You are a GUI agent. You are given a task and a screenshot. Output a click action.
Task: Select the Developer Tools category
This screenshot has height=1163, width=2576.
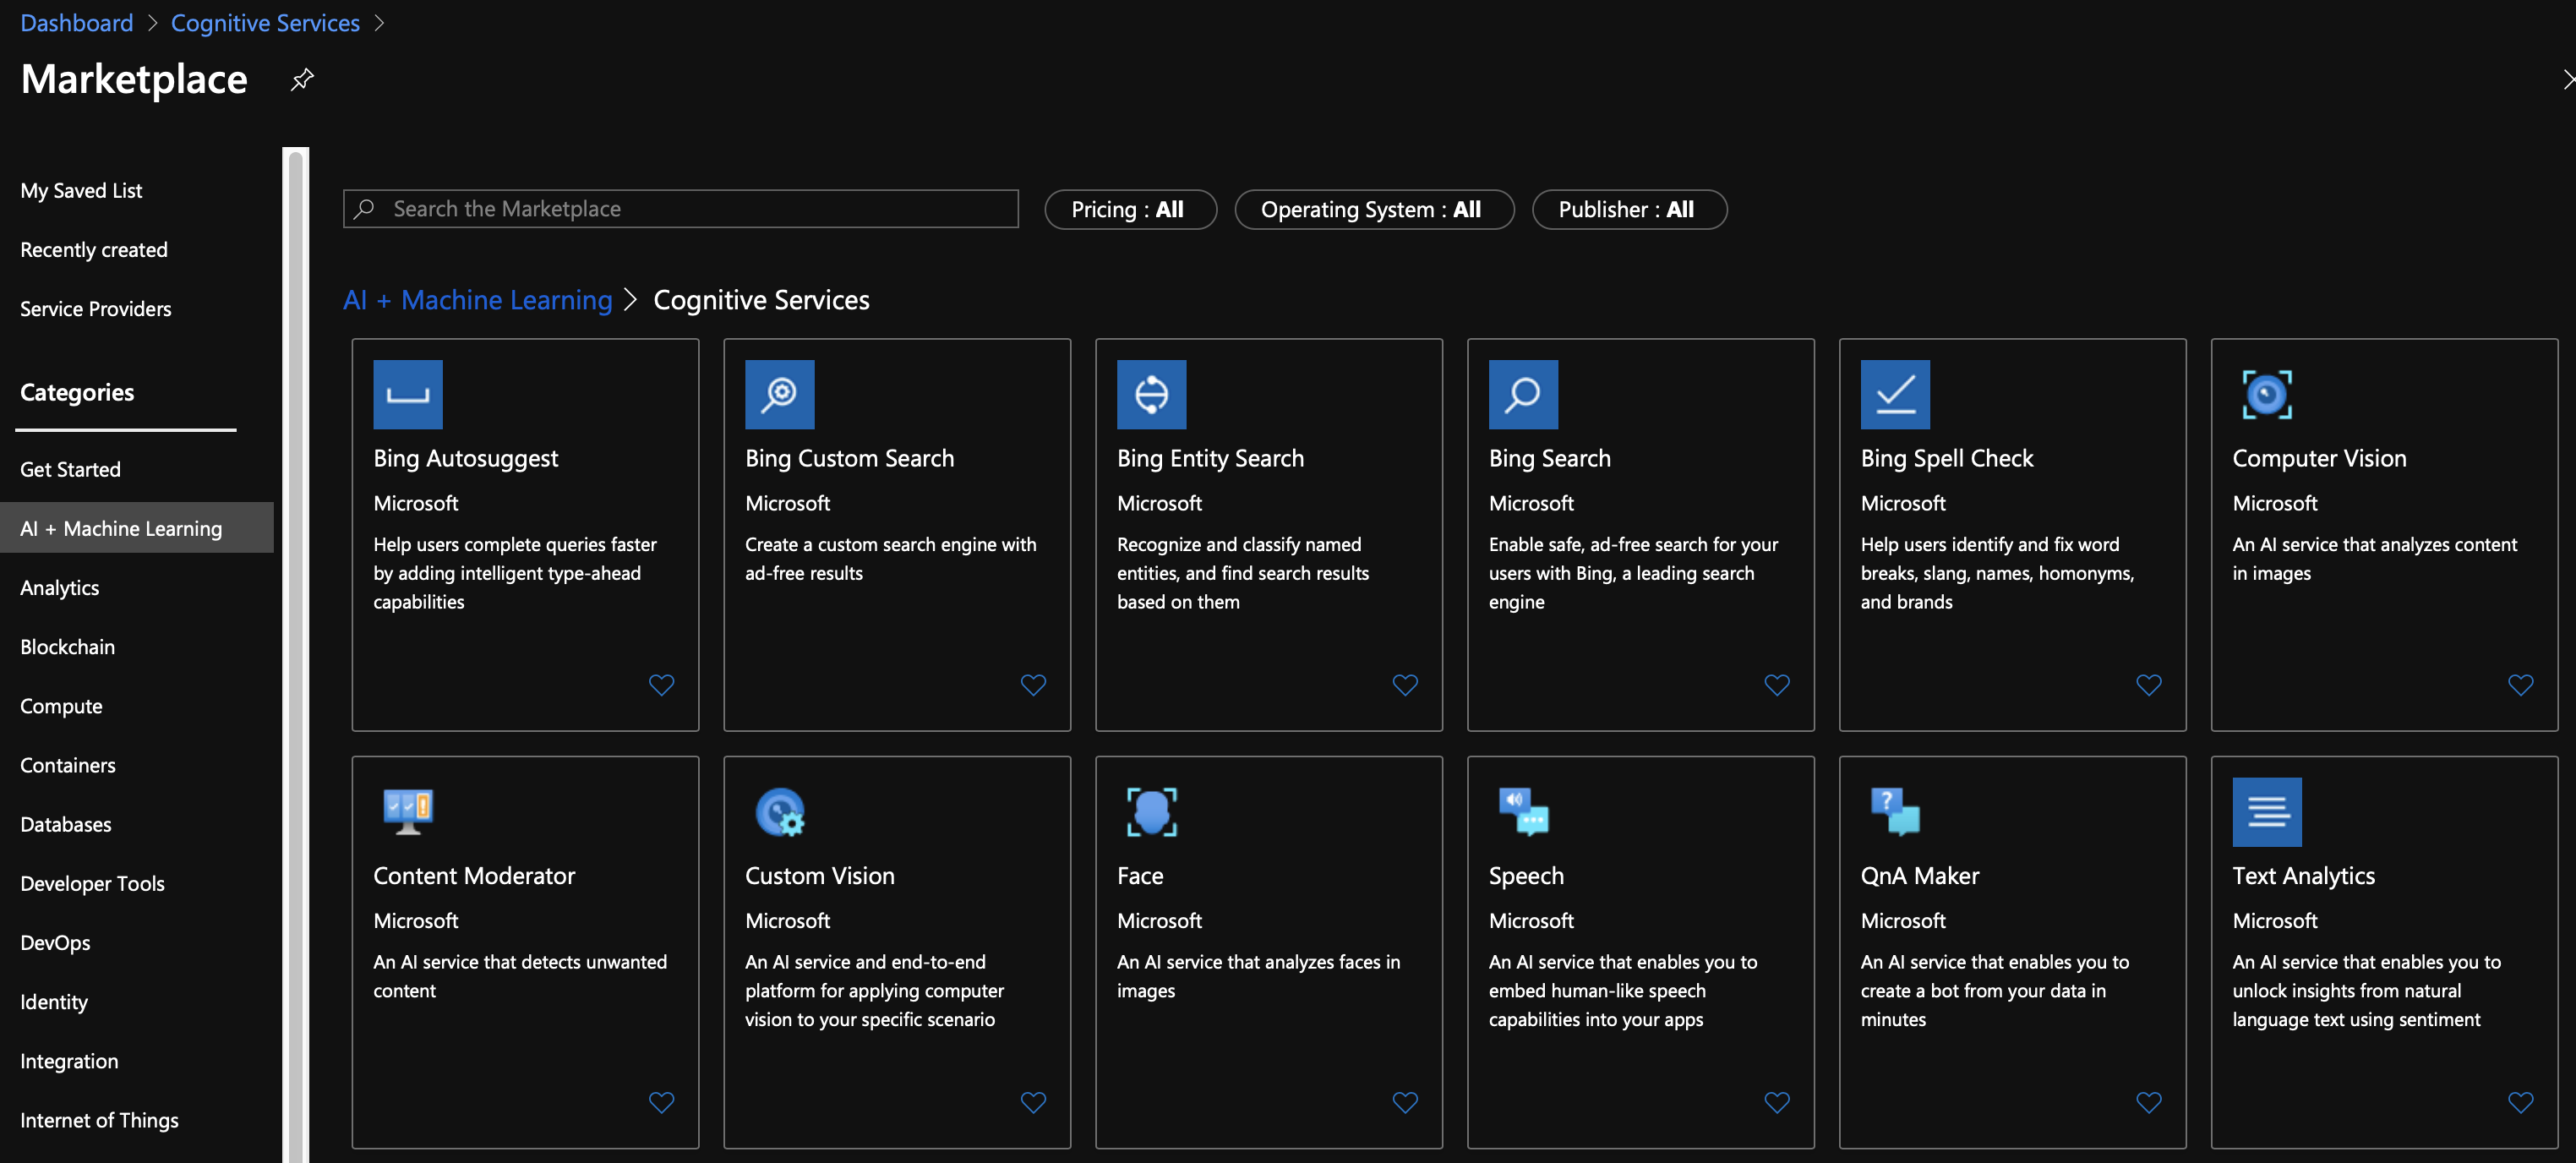[92, 883]
